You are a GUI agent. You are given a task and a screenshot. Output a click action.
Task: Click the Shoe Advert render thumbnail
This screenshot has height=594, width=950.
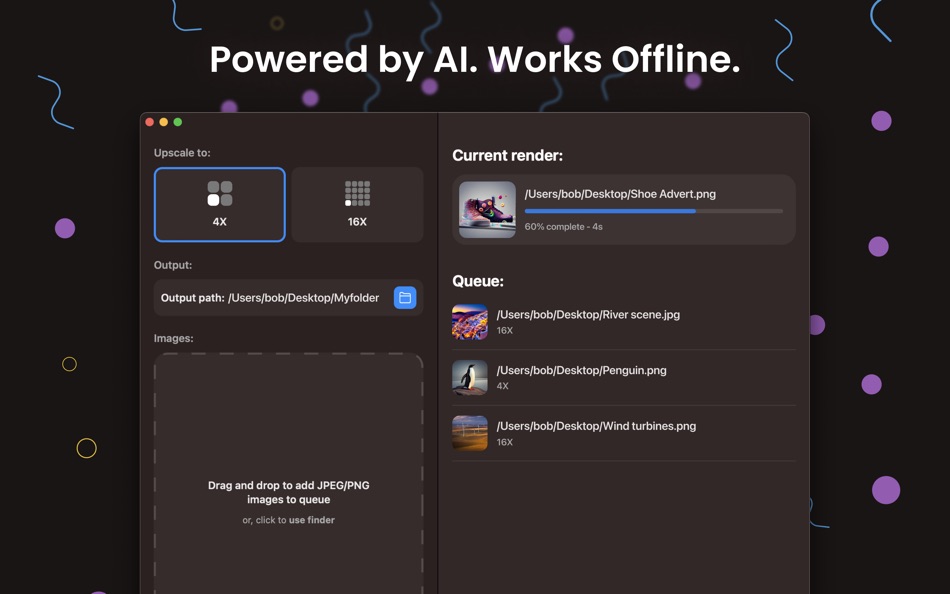point(487,208)
